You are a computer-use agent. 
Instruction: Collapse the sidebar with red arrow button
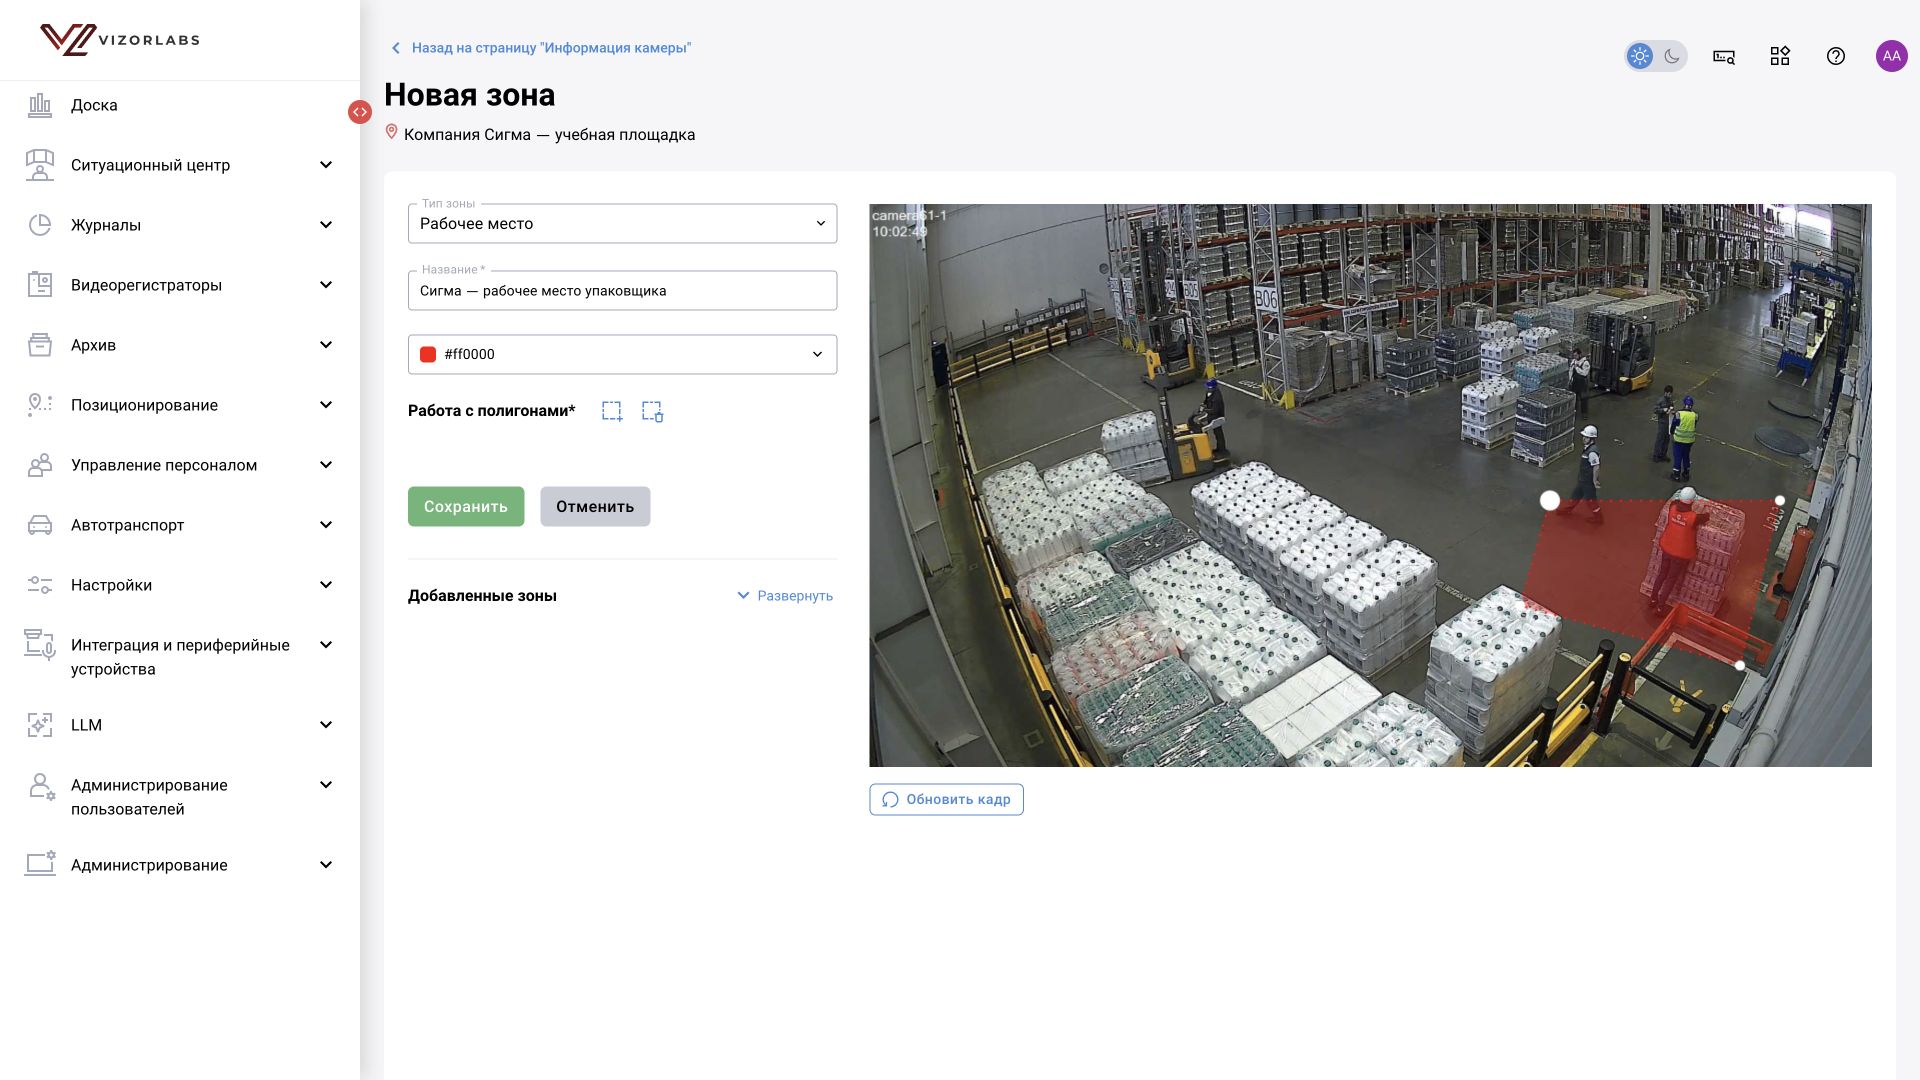360,112
